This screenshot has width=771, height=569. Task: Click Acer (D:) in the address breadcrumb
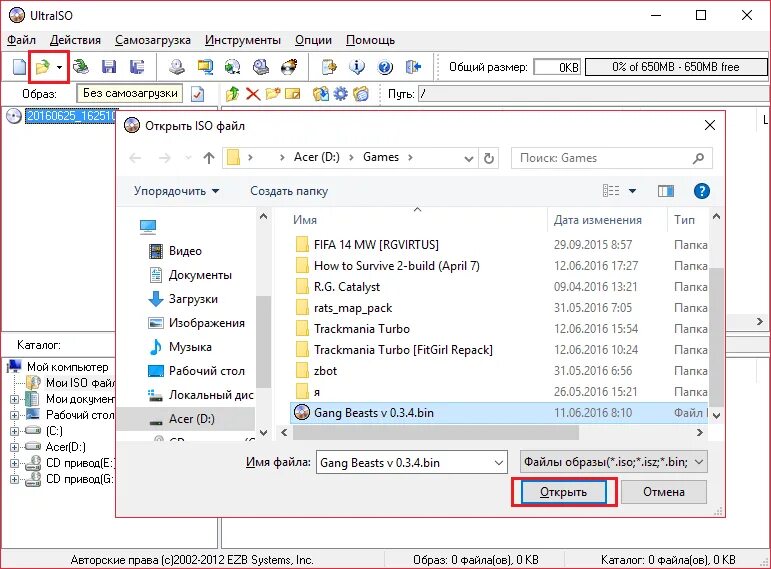(317, 157)
